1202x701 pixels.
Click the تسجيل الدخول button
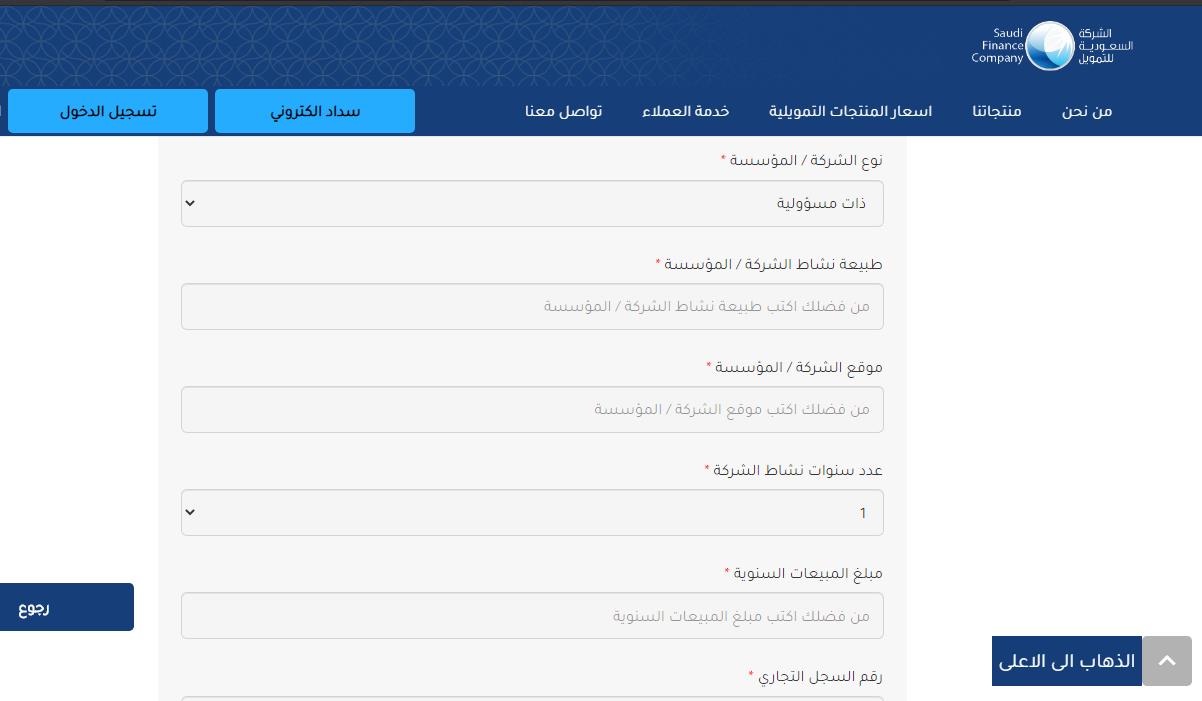tap(108, 111)
